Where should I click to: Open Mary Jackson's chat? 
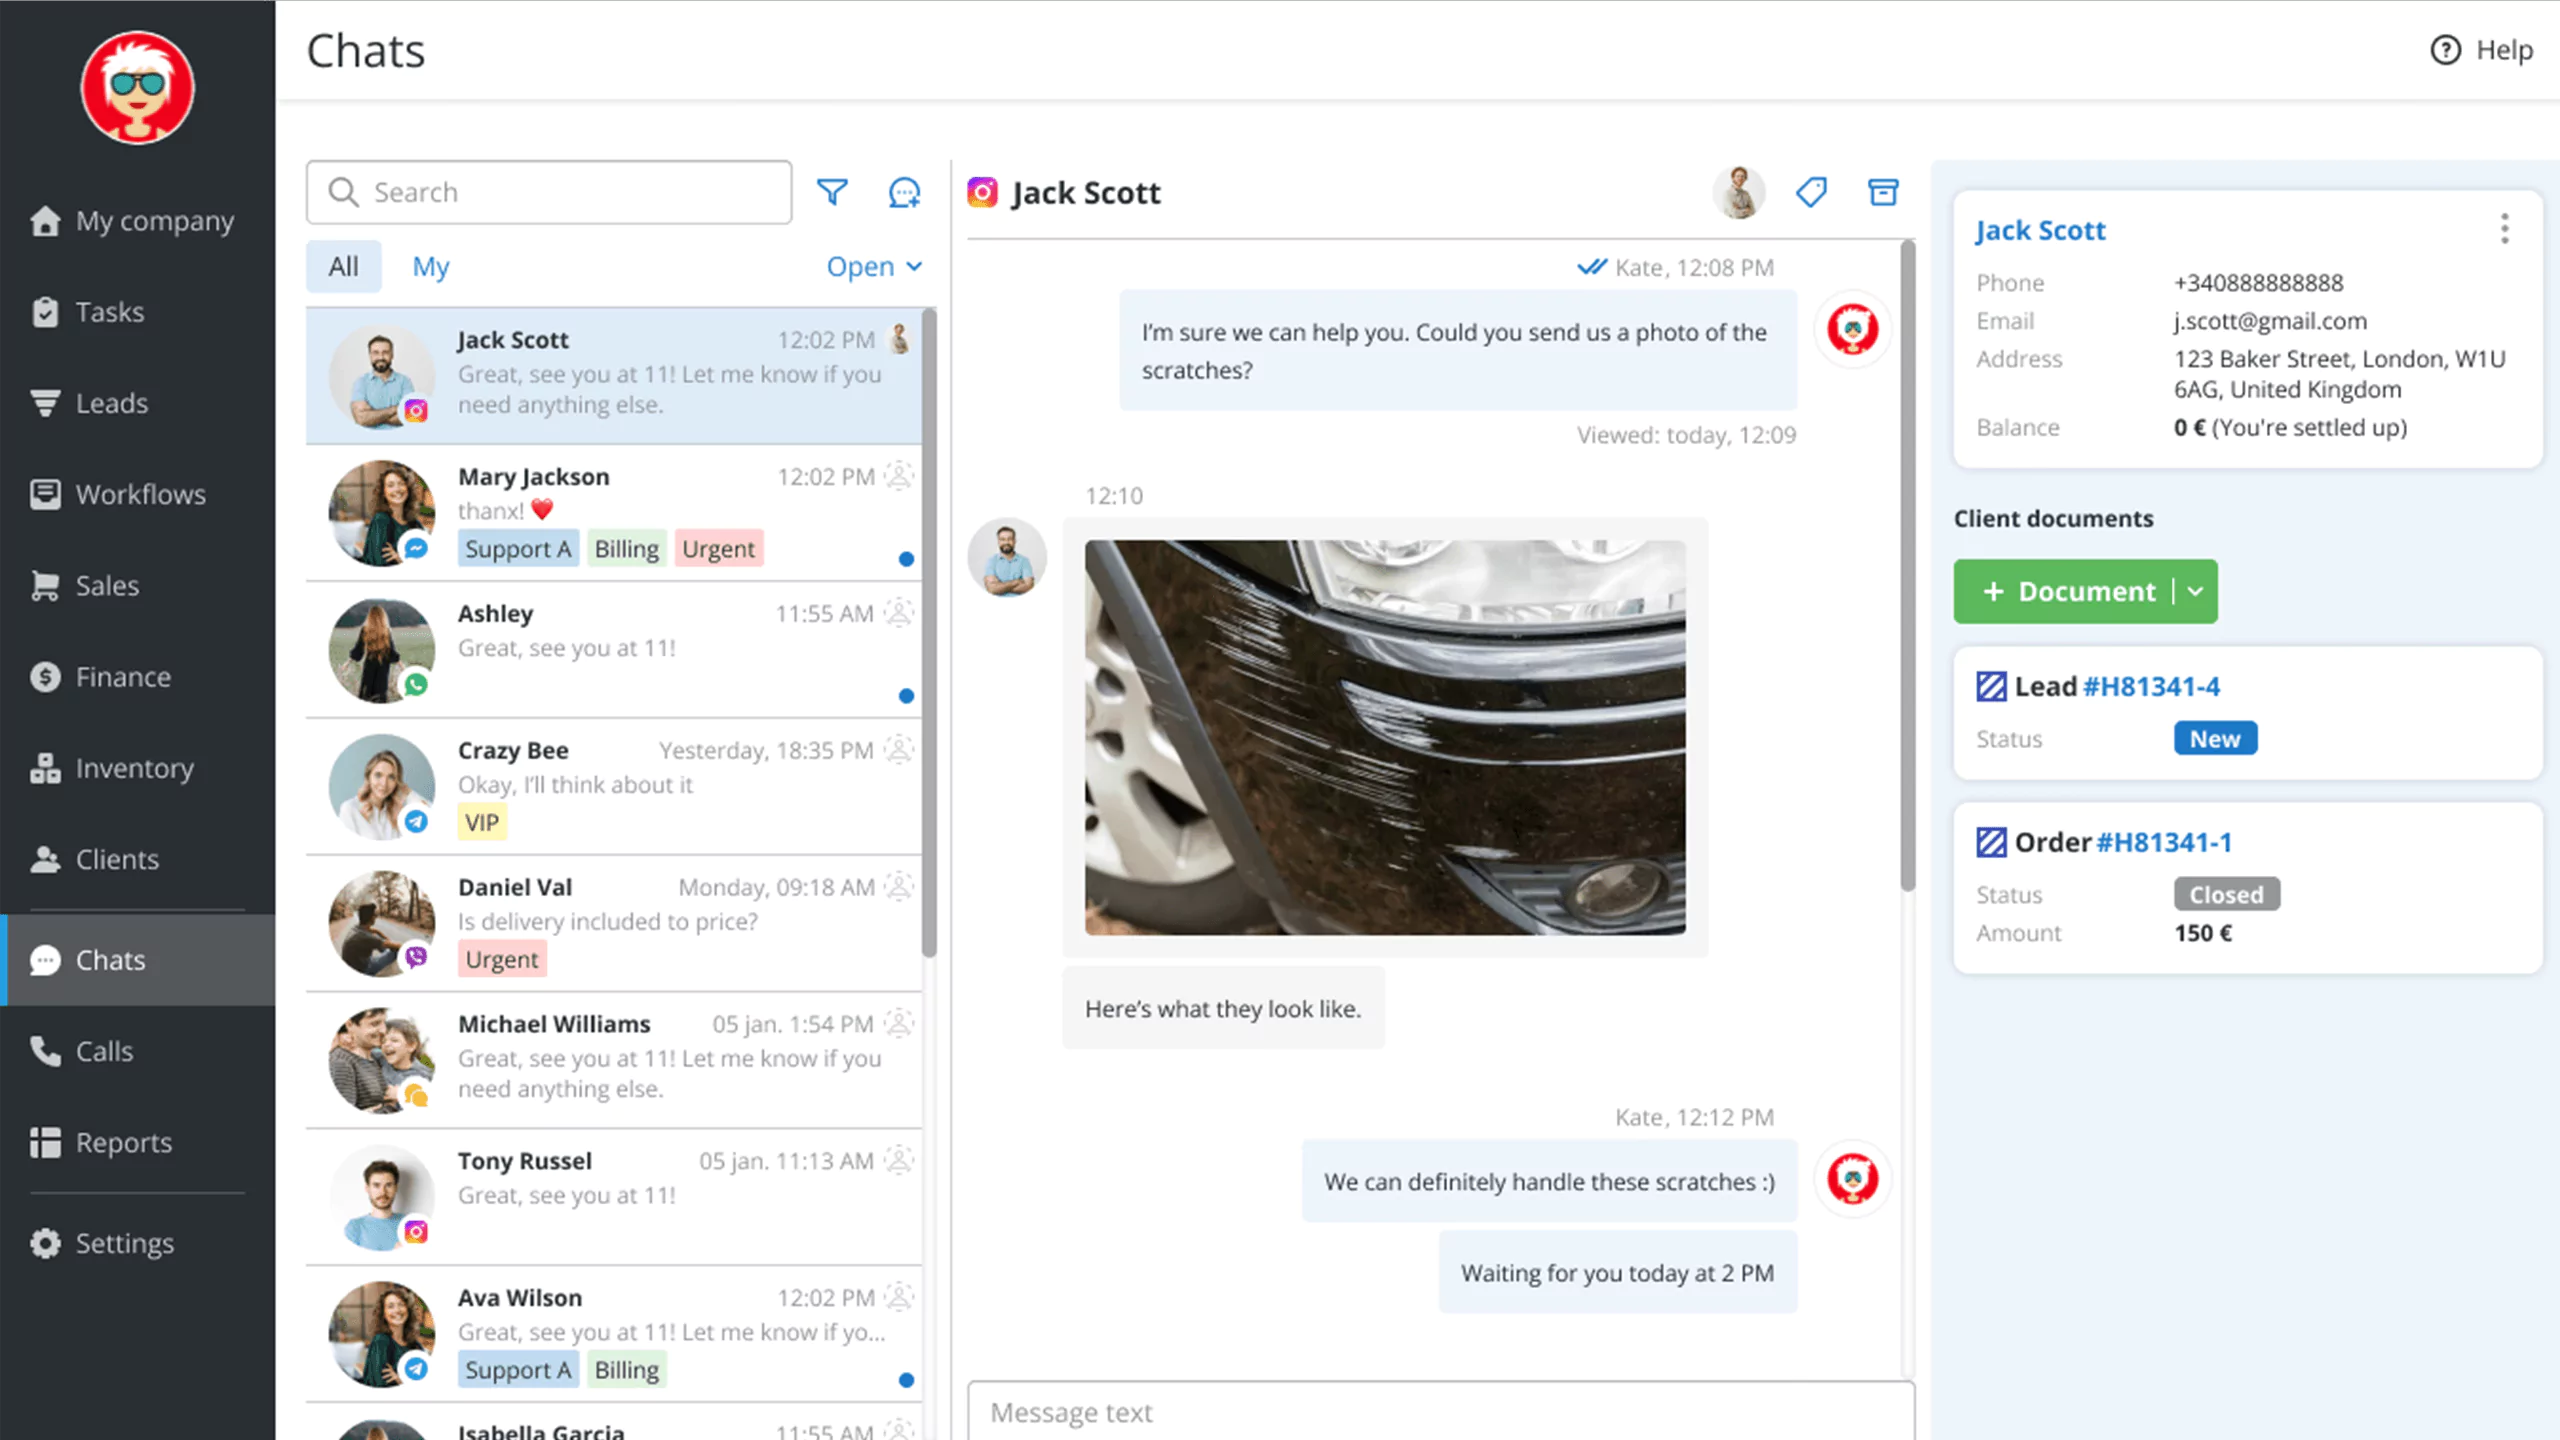[x=614, y=513]
